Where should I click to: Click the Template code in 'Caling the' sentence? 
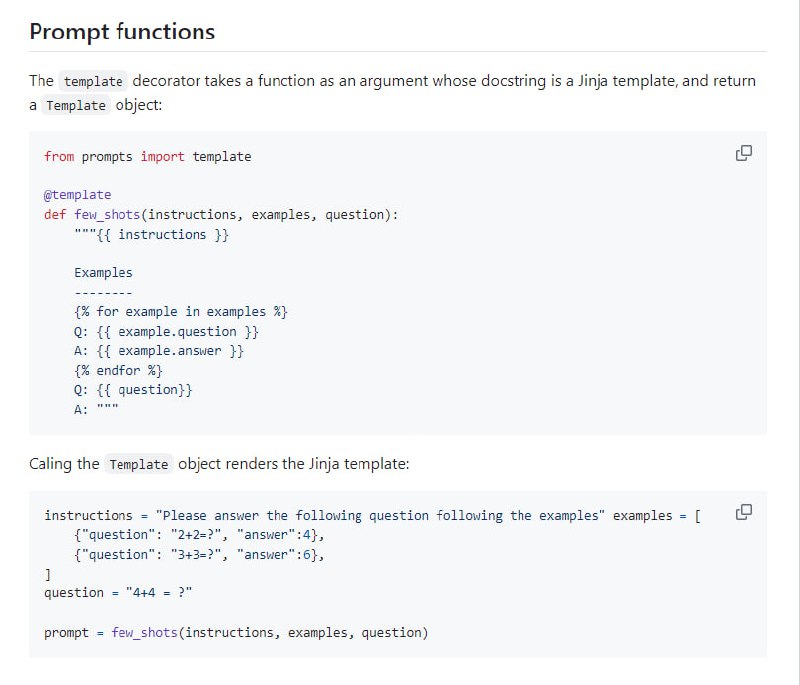point(139,464)
